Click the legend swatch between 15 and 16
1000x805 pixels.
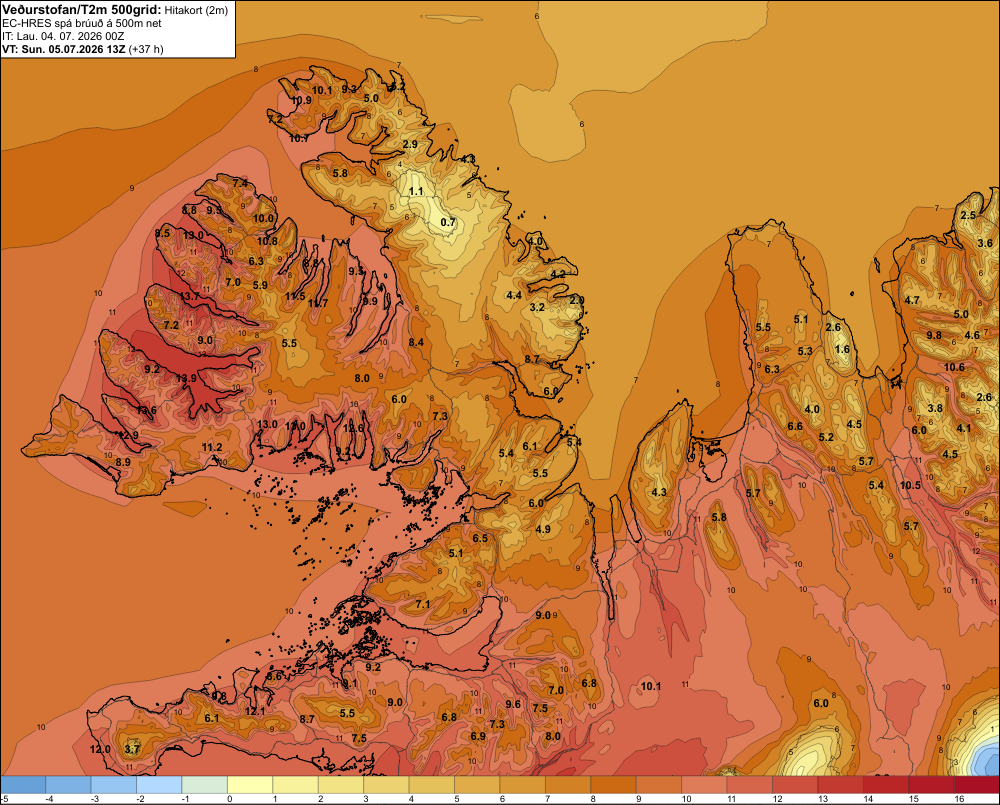(930, 785)
